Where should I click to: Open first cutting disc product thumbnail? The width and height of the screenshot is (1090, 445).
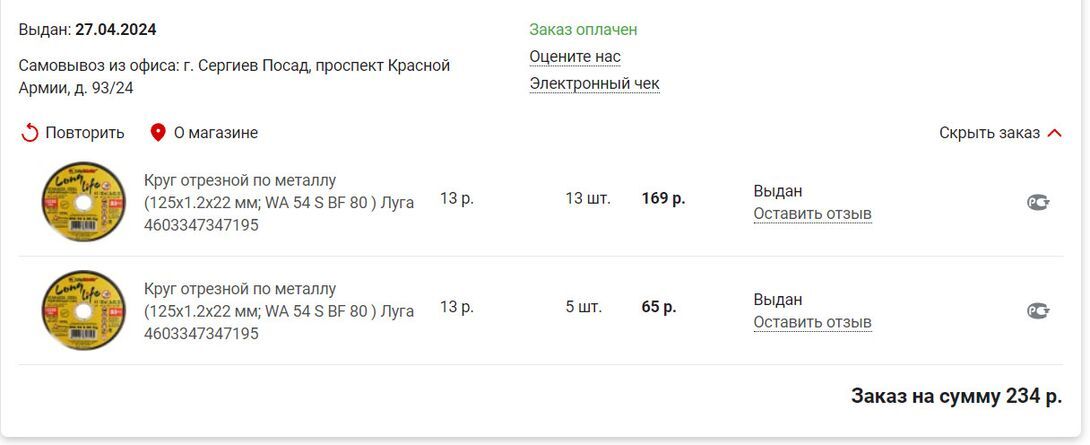83,202
